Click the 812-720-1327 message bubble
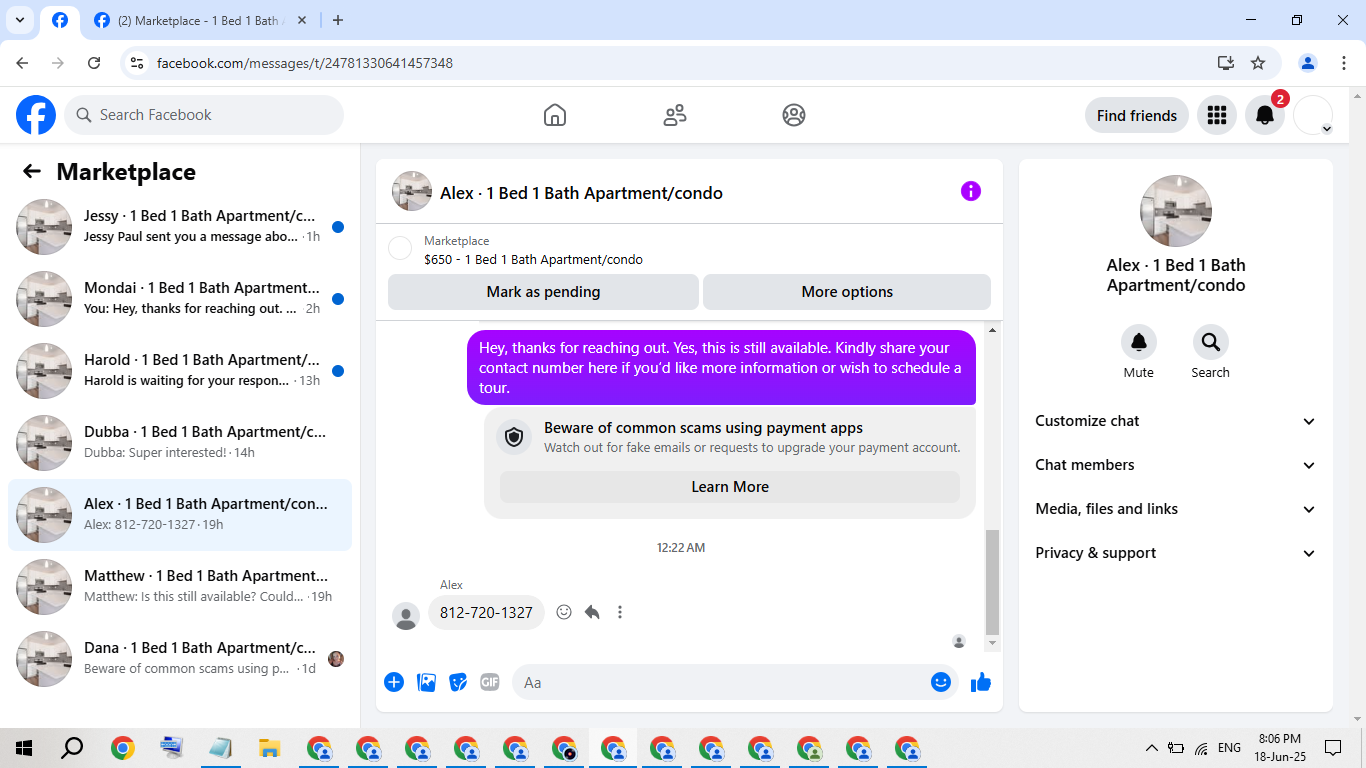Image resolution: width=1366 pixels, height=768 pixels. (486, 612)
